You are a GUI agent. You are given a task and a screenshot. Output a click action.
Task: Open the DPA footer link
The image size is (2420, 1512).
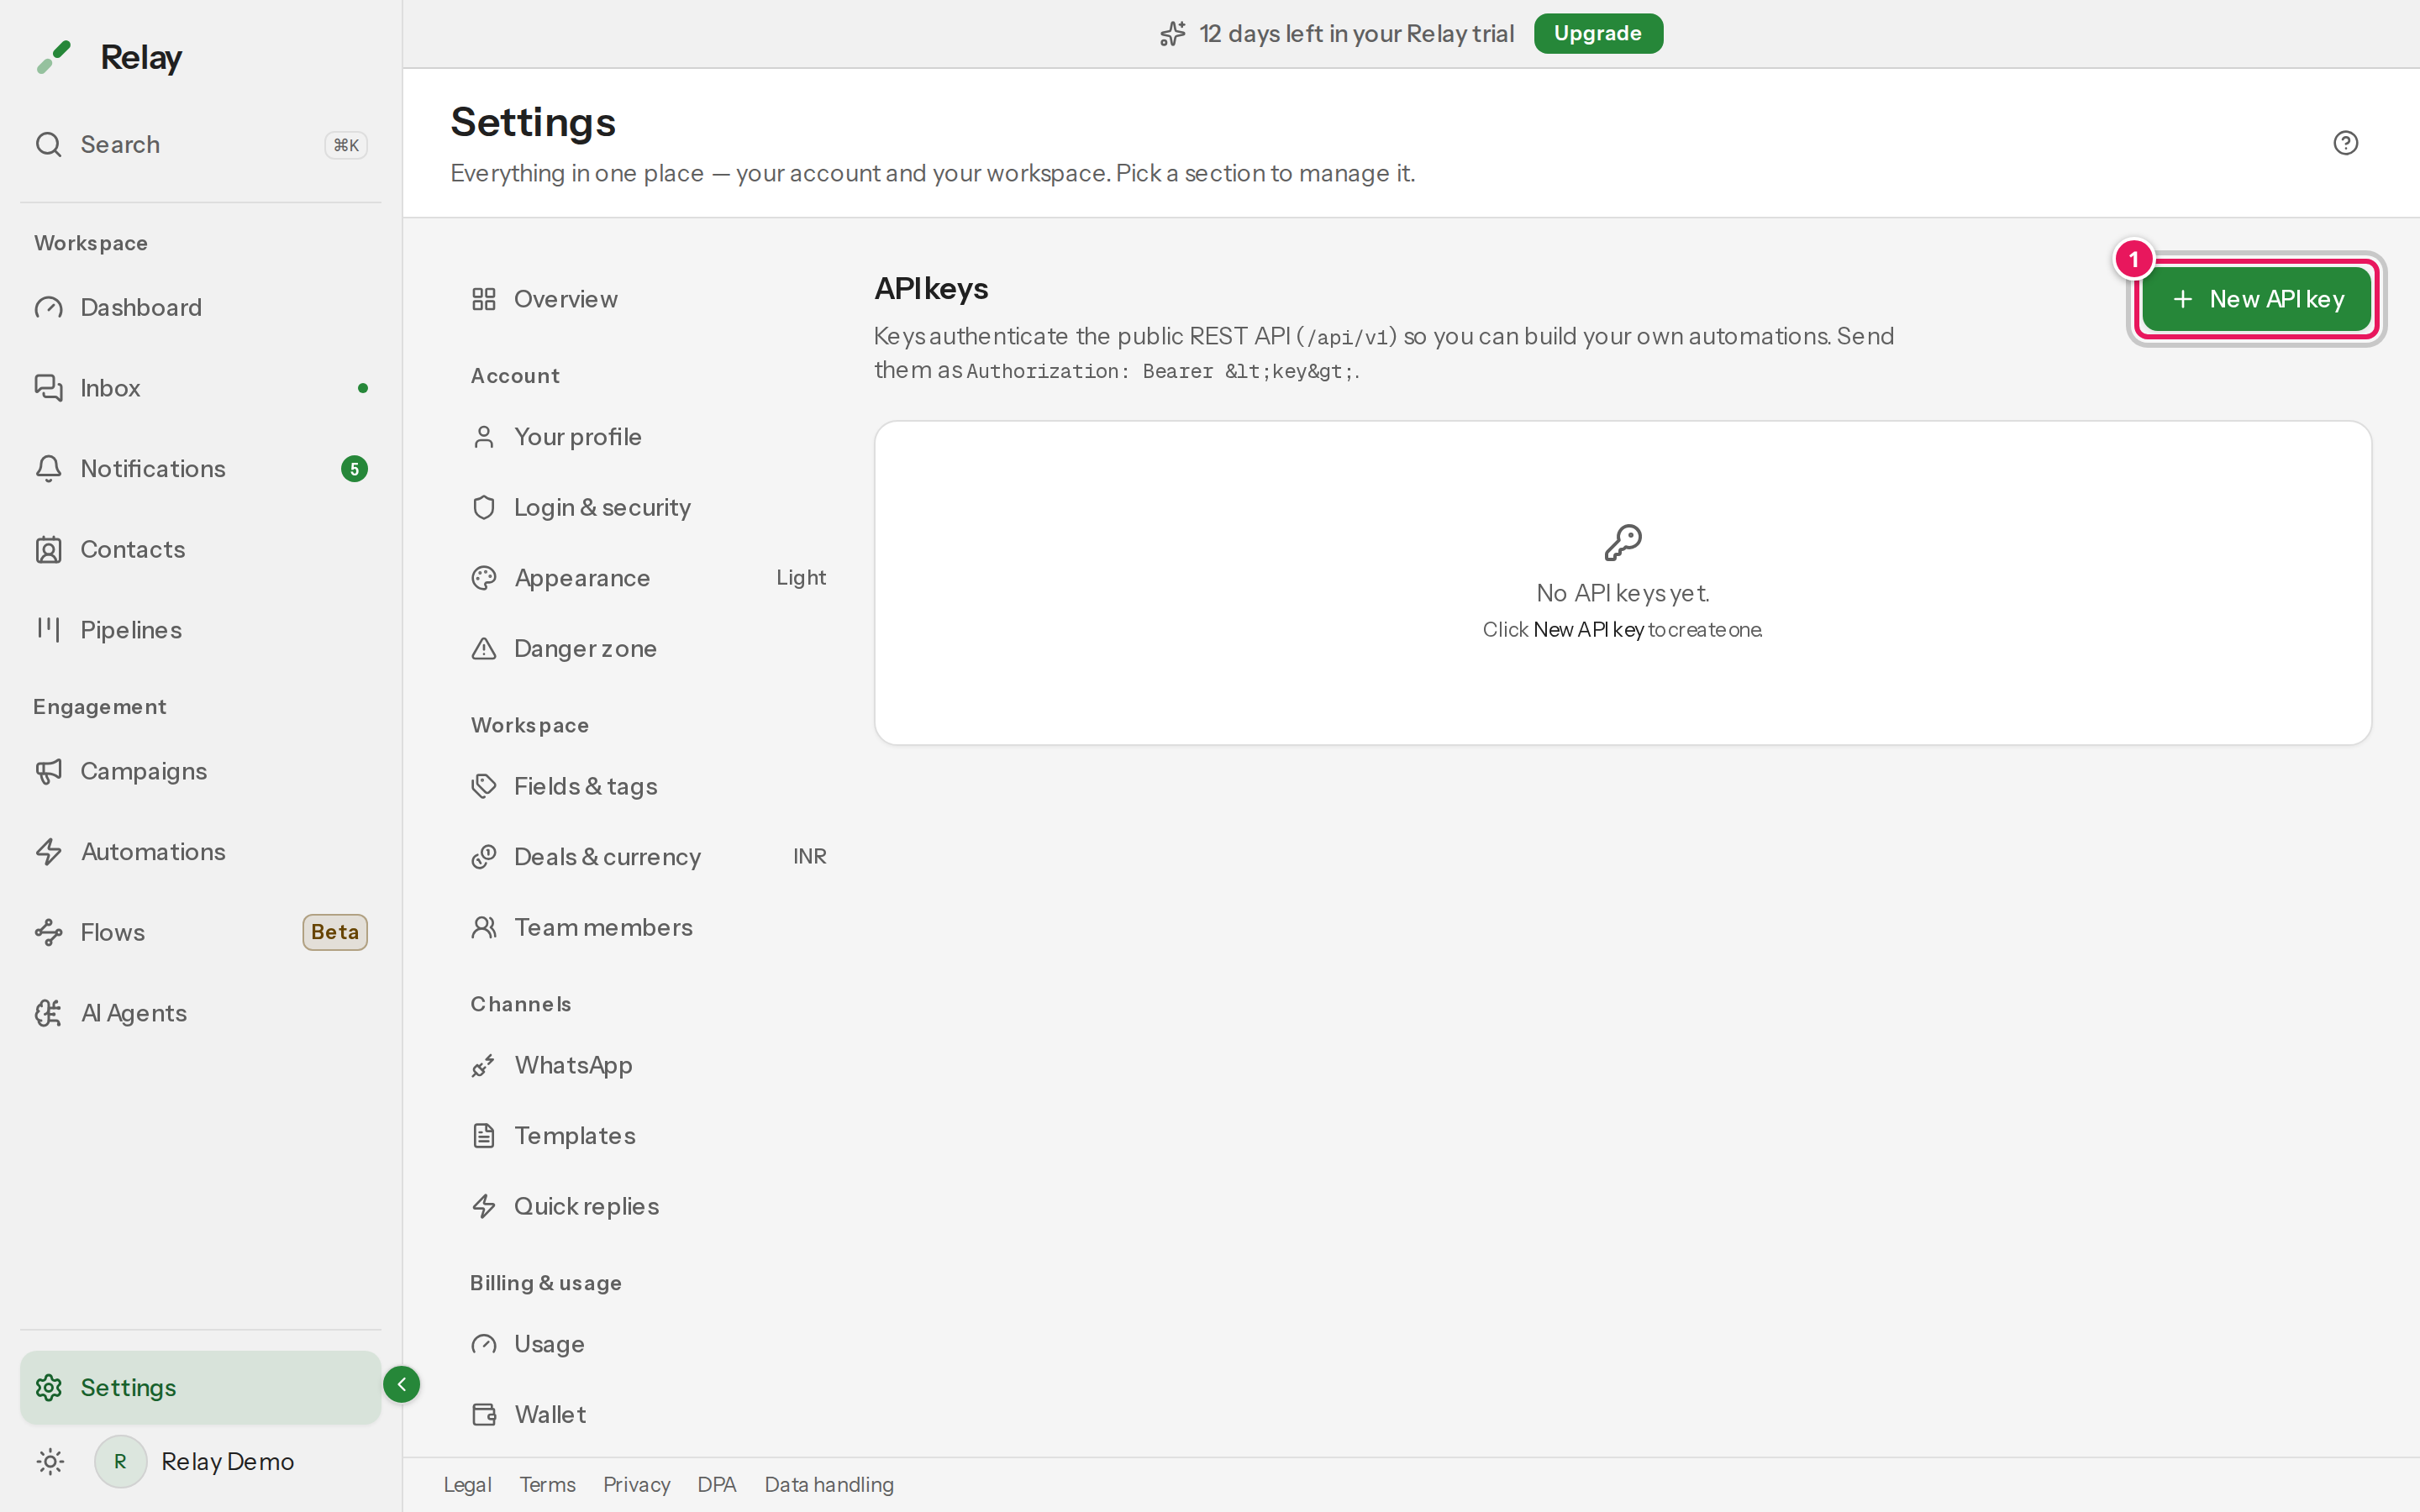tap(716, 1485)
